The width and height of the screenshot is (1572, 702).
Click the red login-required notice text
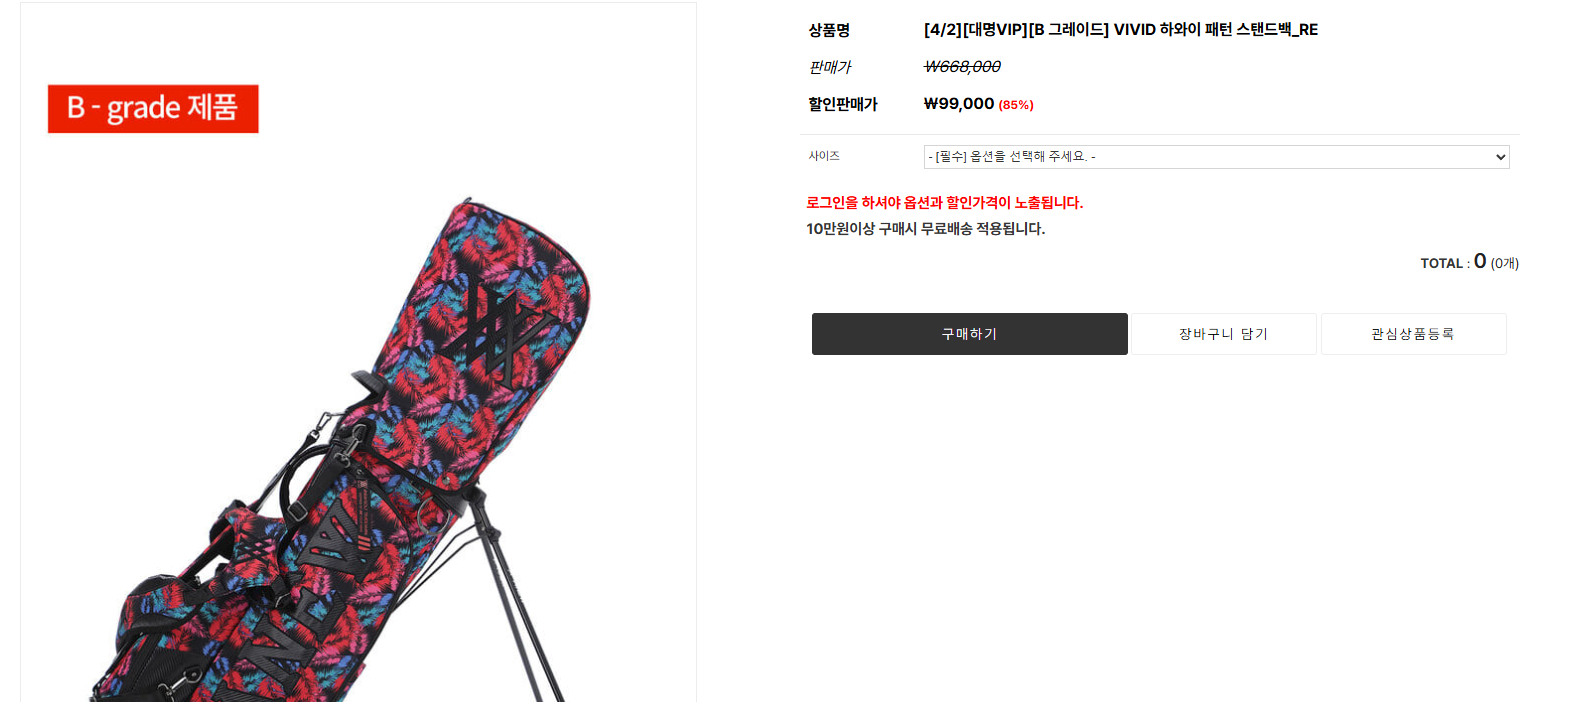coord(945,203)
